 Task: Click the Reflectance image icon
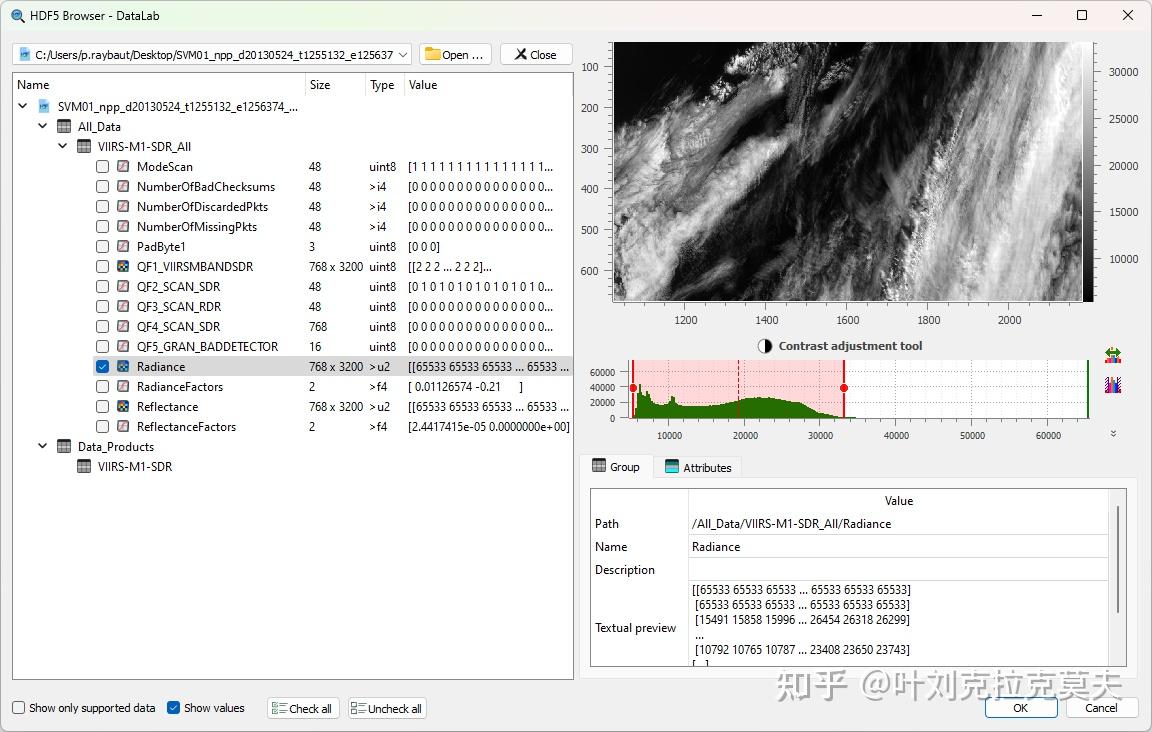point(123,406)
